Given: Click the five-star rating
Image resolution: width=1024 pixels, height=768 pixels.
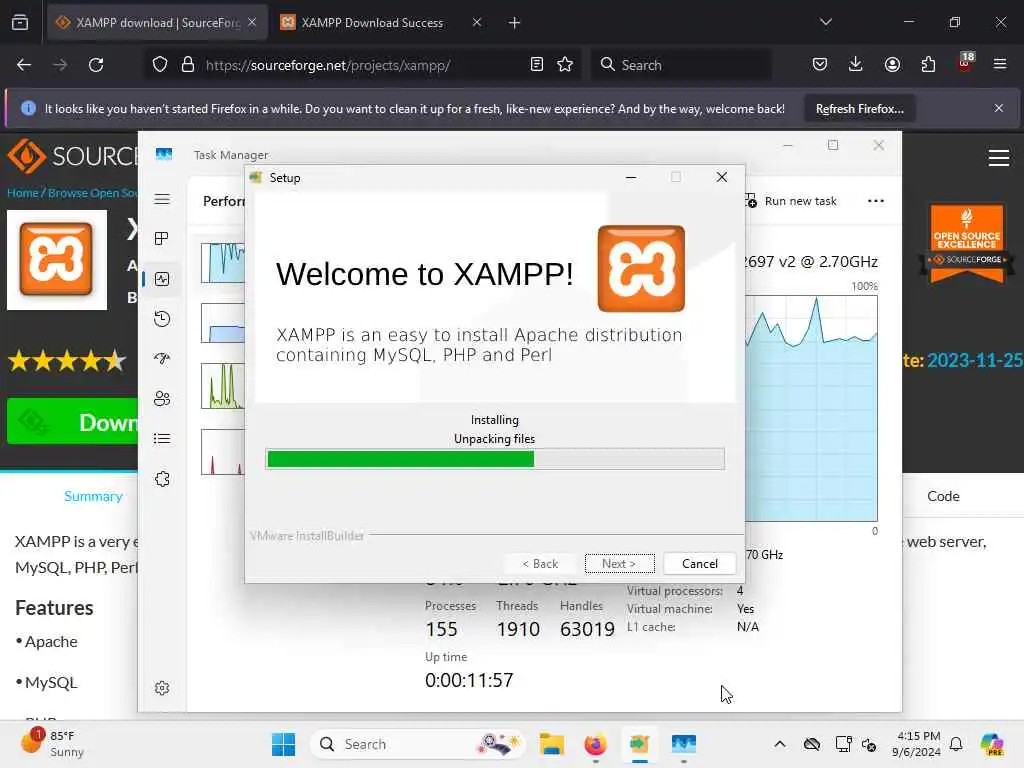Looking at the screenshot, I should click(67, 360).
